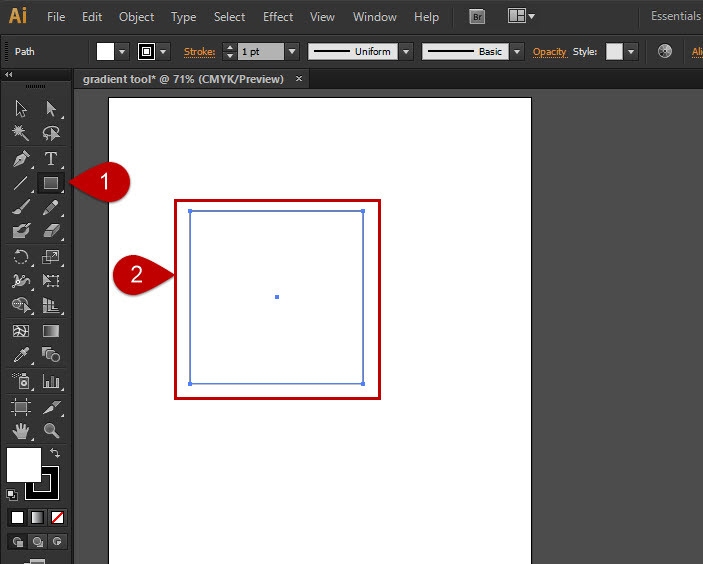703x564 pixels.
Task: Switch paint mode to Gradient
Action: (x=37, y=517)
